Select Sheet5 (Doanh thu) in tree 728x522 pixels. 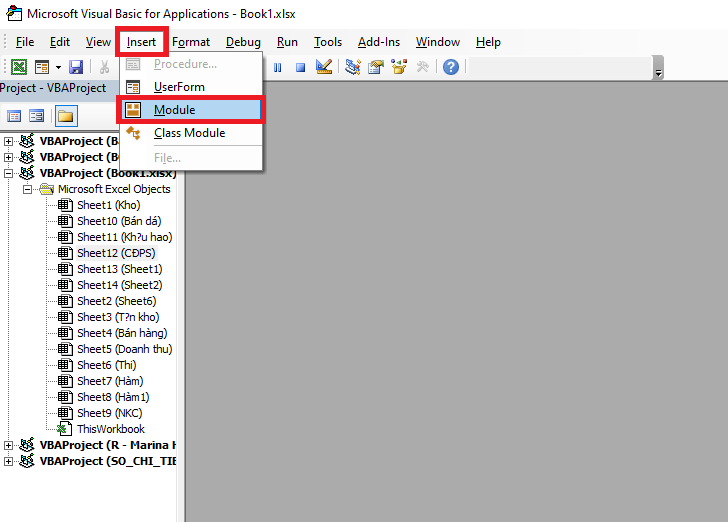pyautogui.click(x=125, y=349)
